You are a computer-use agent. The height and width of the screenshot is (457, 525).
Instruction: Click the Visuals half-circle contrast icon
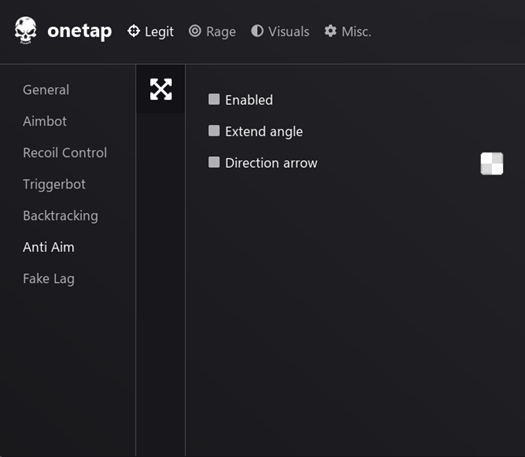pos(257,31)
